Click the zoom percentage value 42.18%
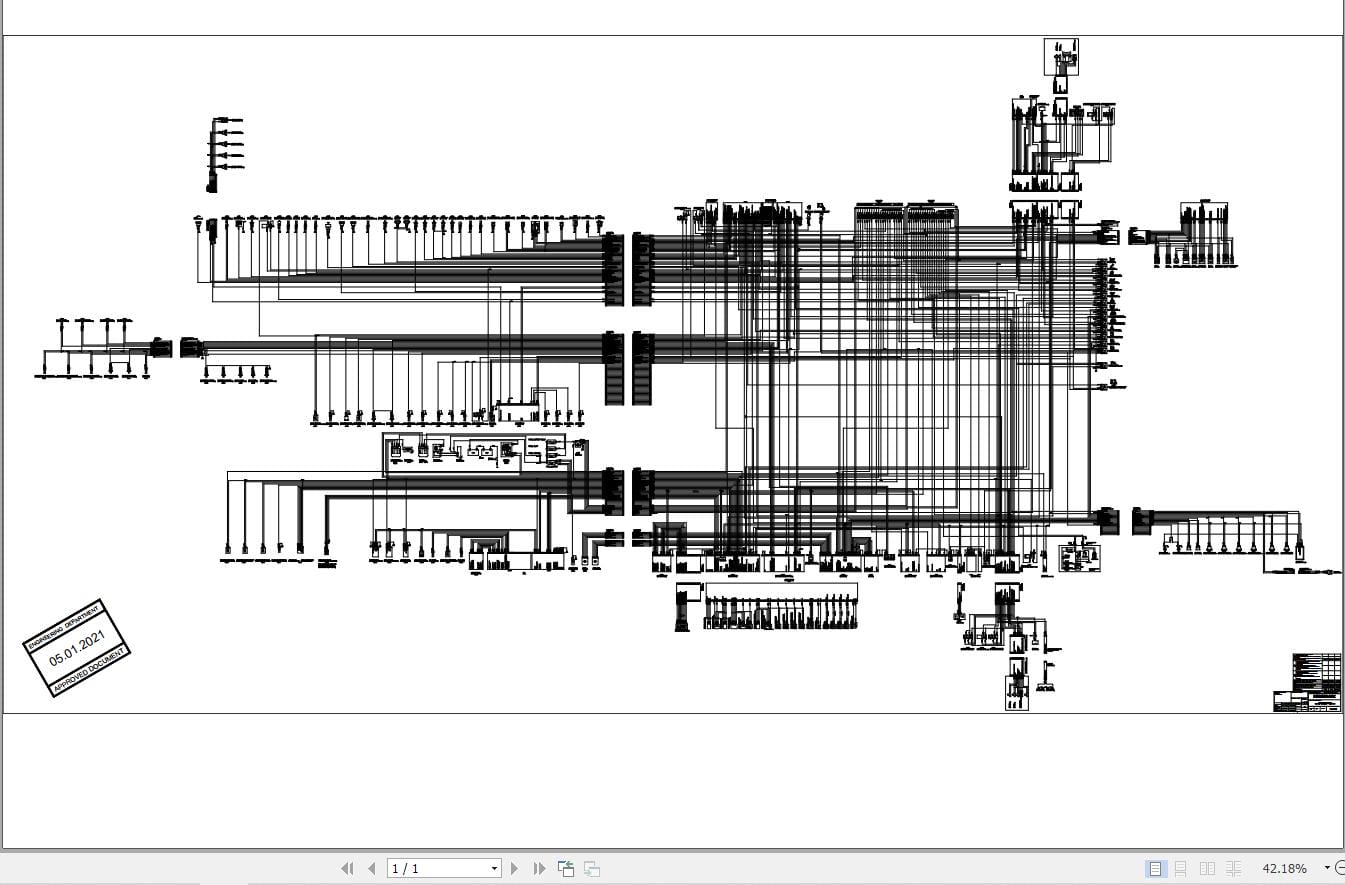The width and height of the screenshot is (1345, 885). click(x=1284, y=868)
